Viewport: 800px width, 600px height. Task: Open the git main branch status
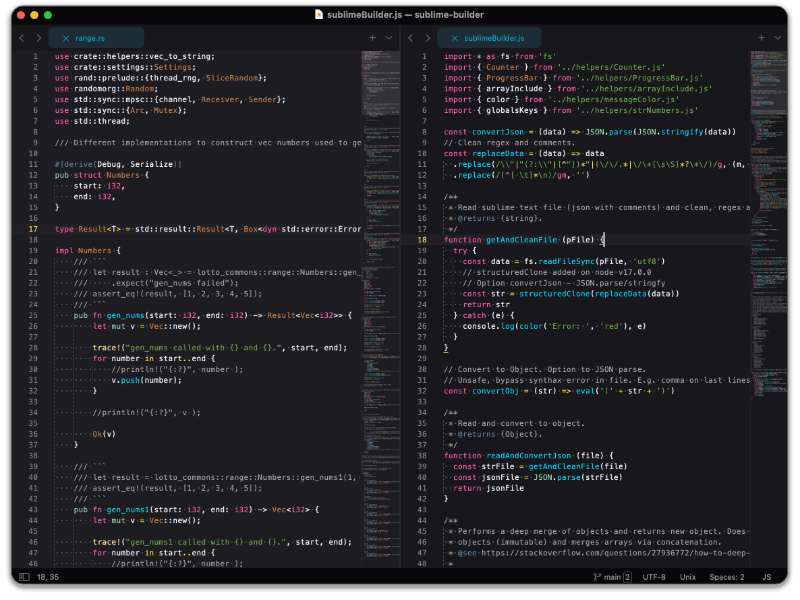612,577
